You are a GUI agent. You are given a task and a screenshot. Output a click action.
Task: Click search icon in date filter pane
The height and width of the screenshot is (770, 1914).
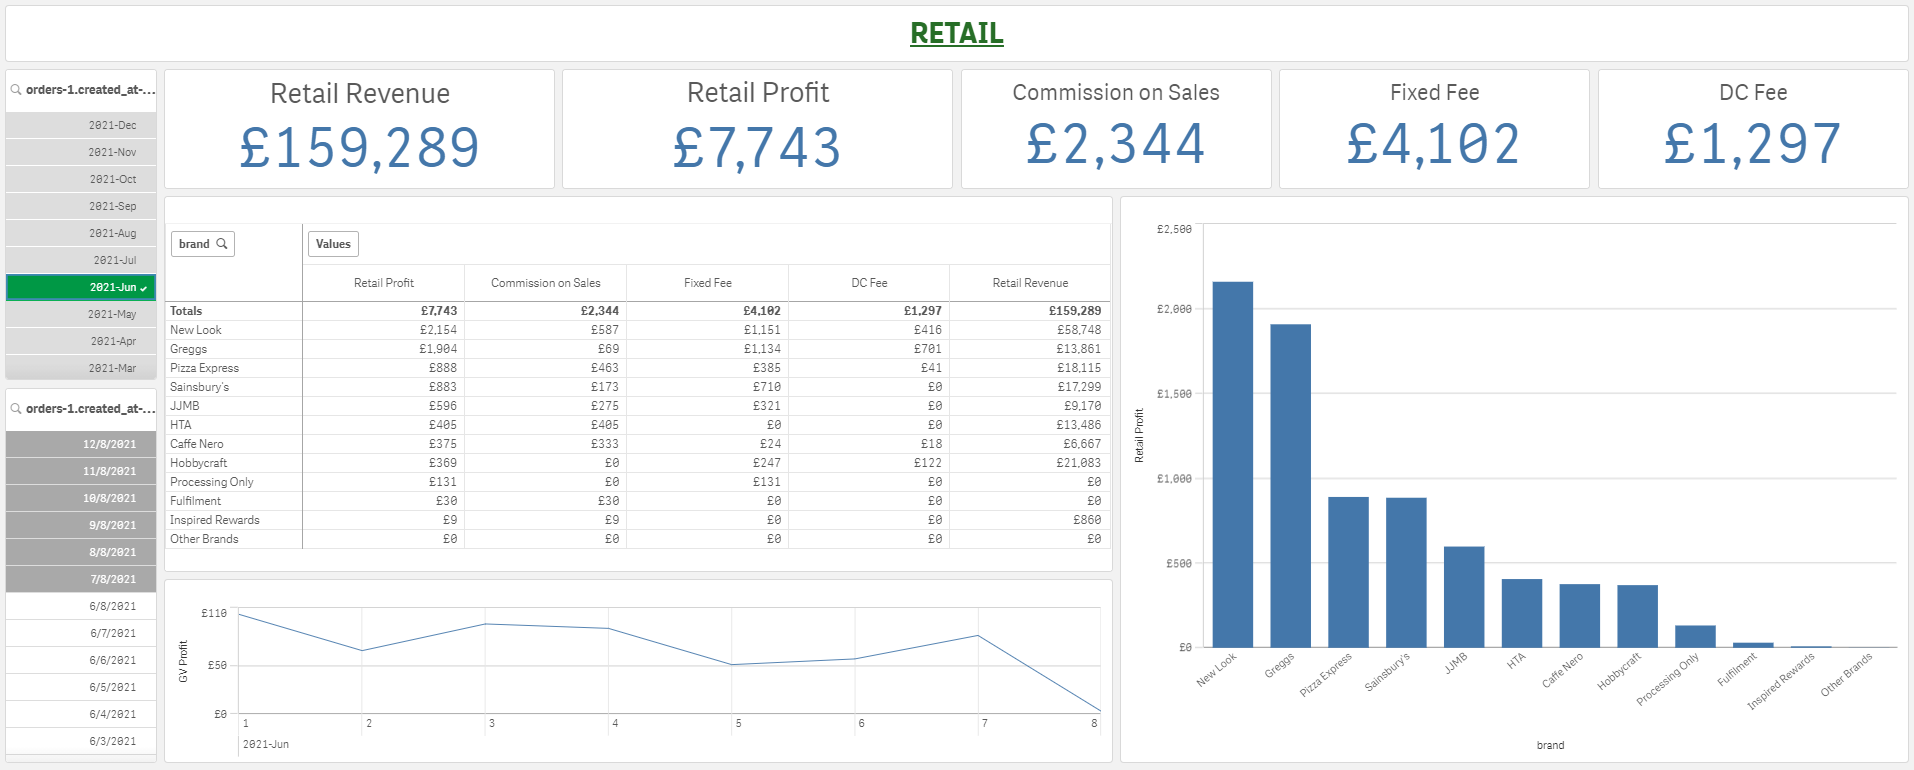point(16,409)
